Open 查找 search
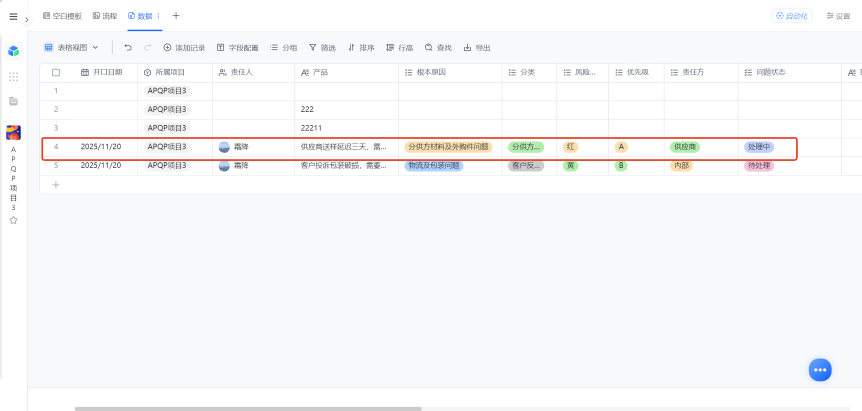 [438, 48]
